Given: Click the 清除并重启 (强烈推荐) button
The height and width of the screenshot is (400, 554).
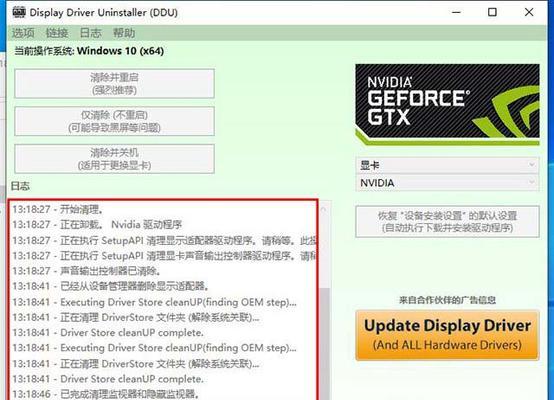Looking at the screenshot, I should (114, 83).
